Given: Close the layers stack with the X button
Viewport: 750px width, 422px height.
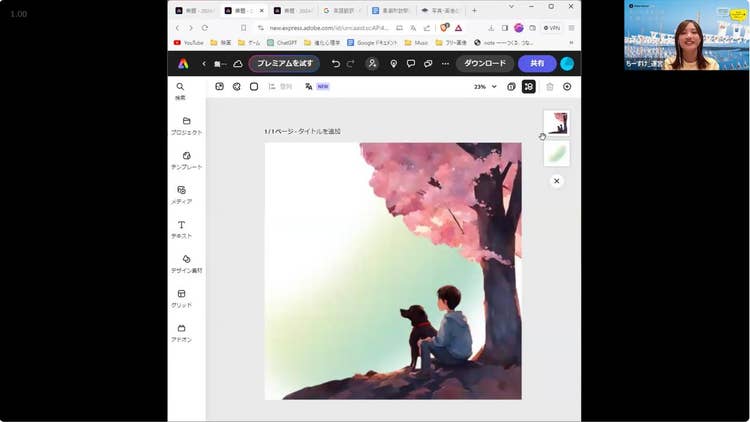Looking at the screenshot, I should pos(556,181).
